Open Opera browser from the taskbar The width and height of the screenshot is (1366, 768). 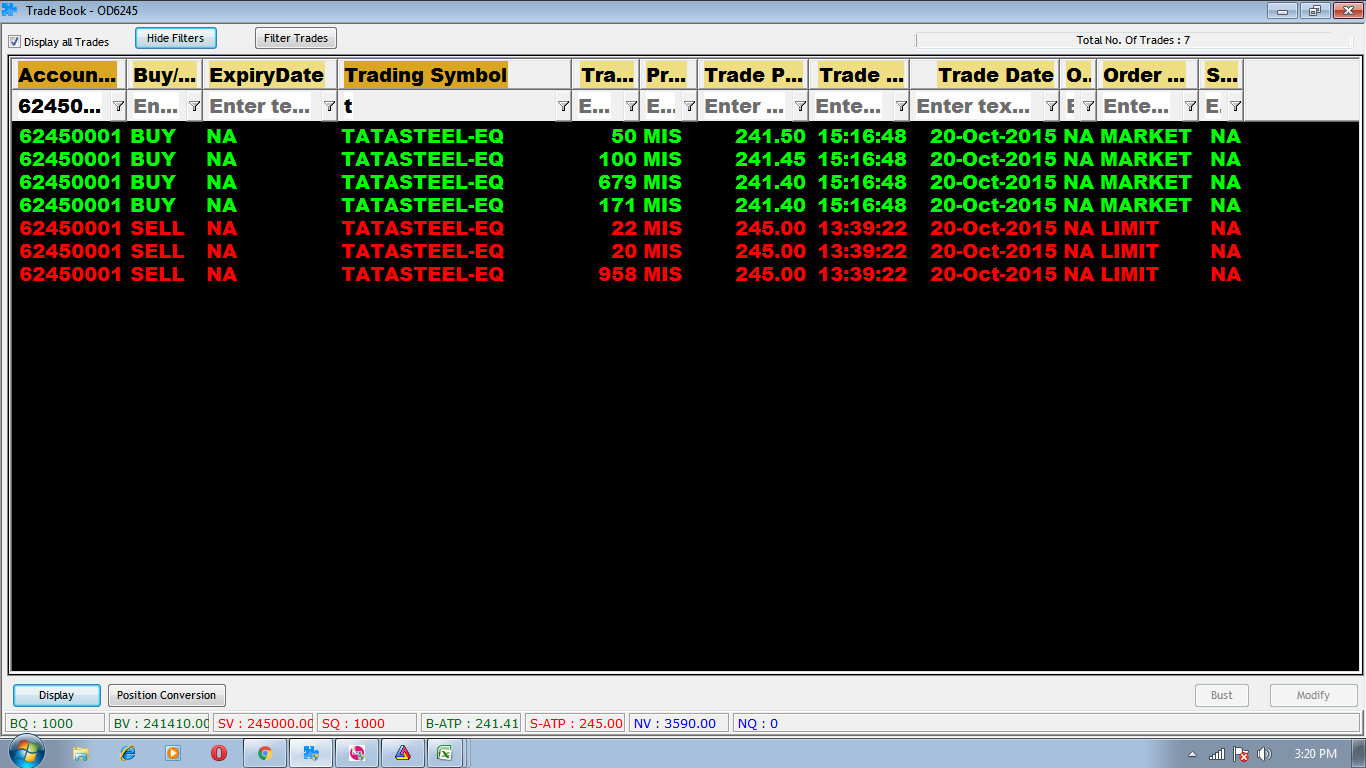219,753
